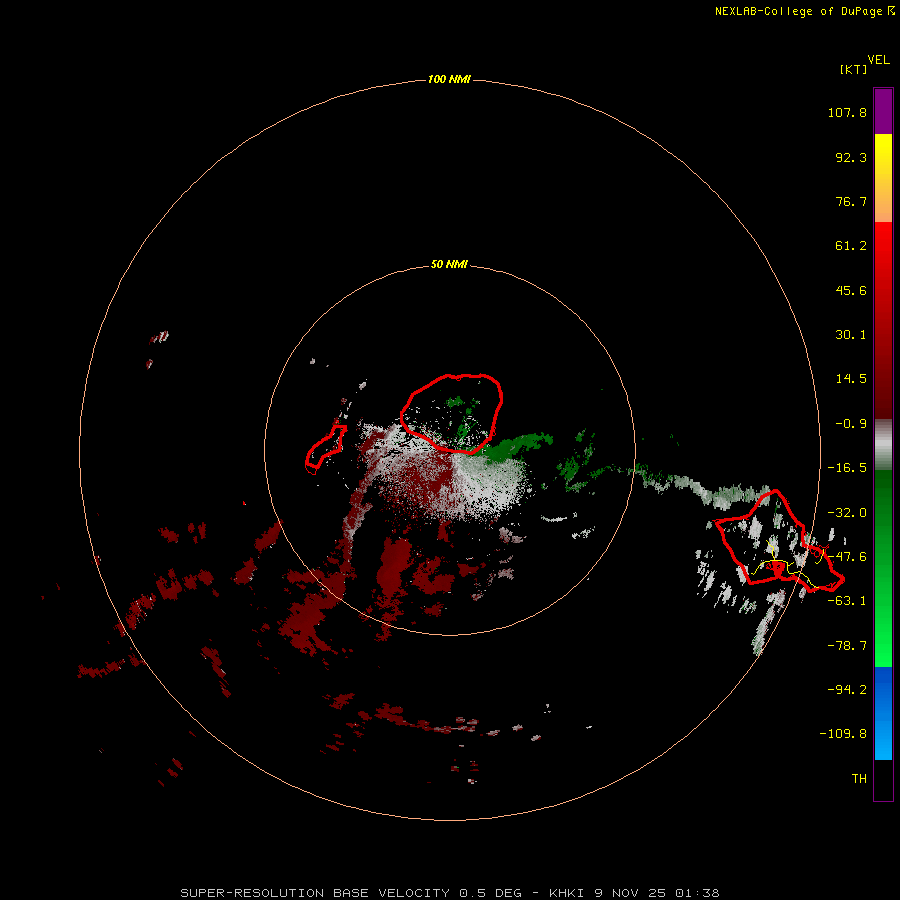This screenshot has width=900, height=900.
Task: Click the 9 NOV 25 01:38 timestamp
Action: pyautogui.click(x=659, y=893)
